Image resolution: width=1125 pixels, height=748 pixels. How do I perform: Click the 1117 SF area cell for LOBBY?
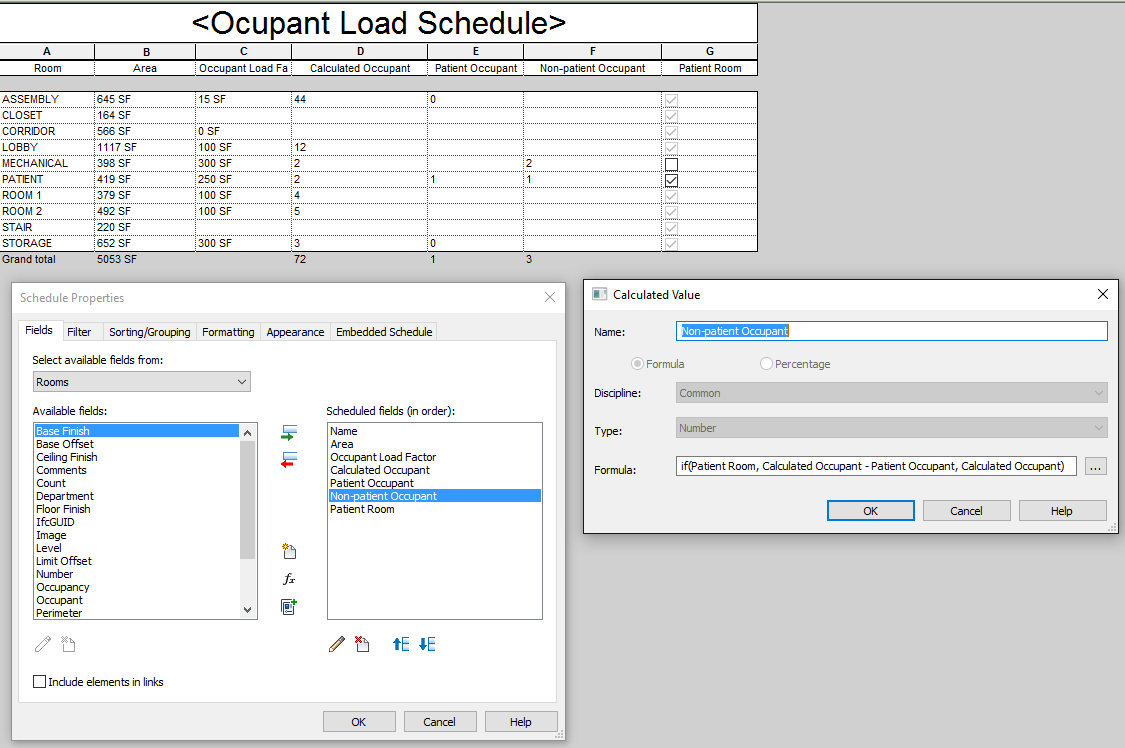point(144,147)
